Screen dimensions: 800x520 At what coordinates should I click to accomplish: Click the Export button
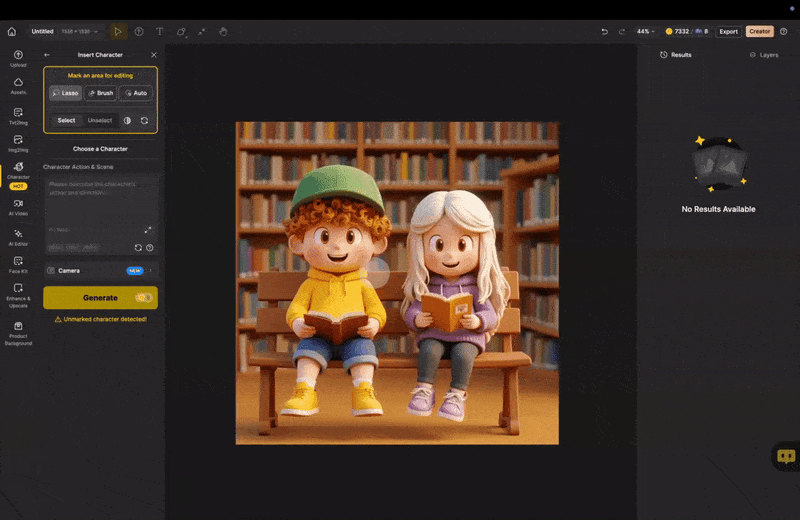728,31
